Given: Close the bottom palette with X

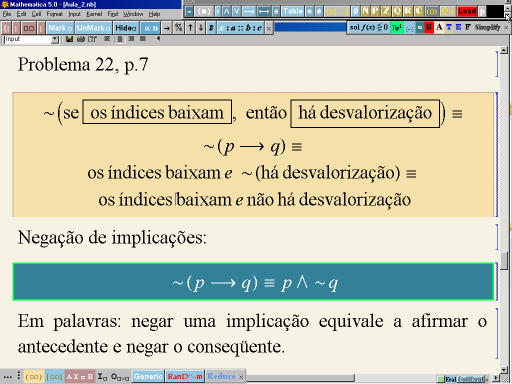Looking at the screenshot, I should [x=241, y=377].
